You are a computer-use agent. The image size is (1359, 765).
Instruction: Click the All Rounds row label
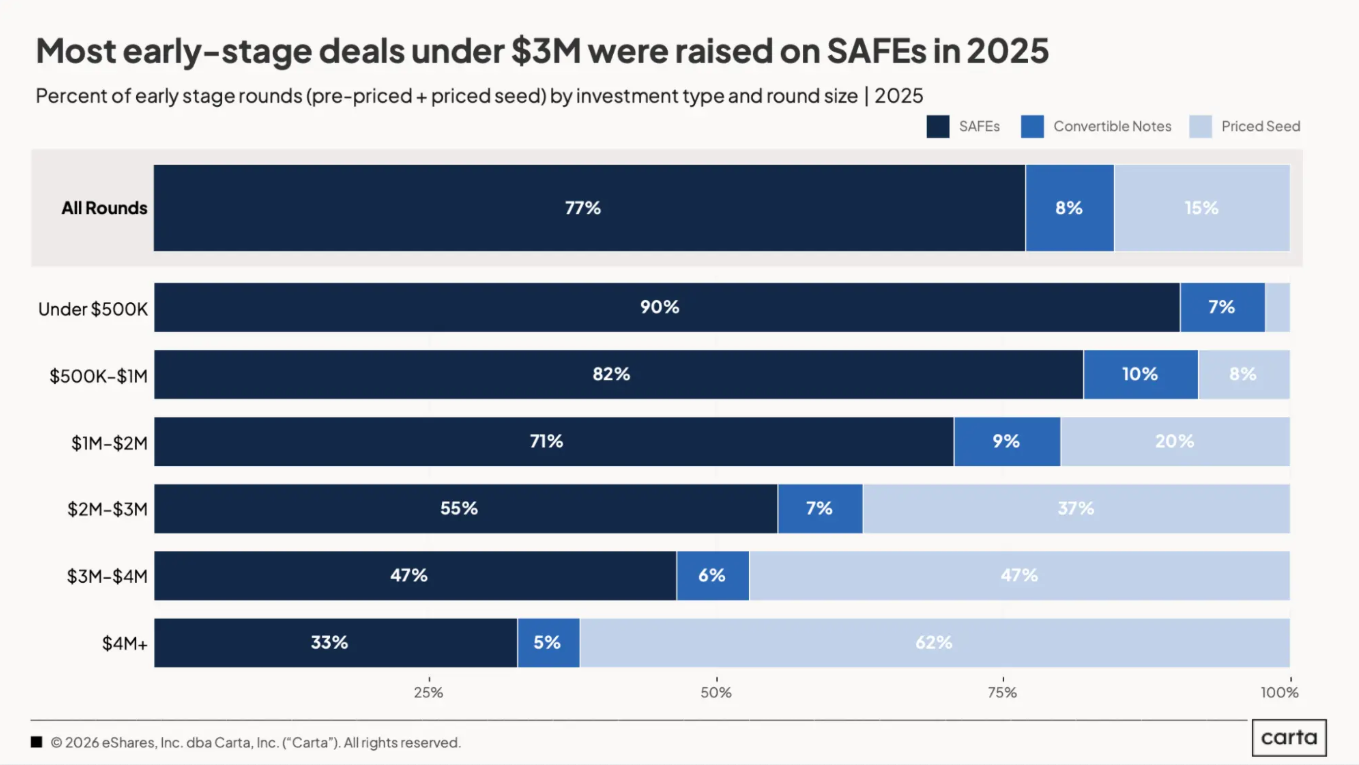point(104,208)
